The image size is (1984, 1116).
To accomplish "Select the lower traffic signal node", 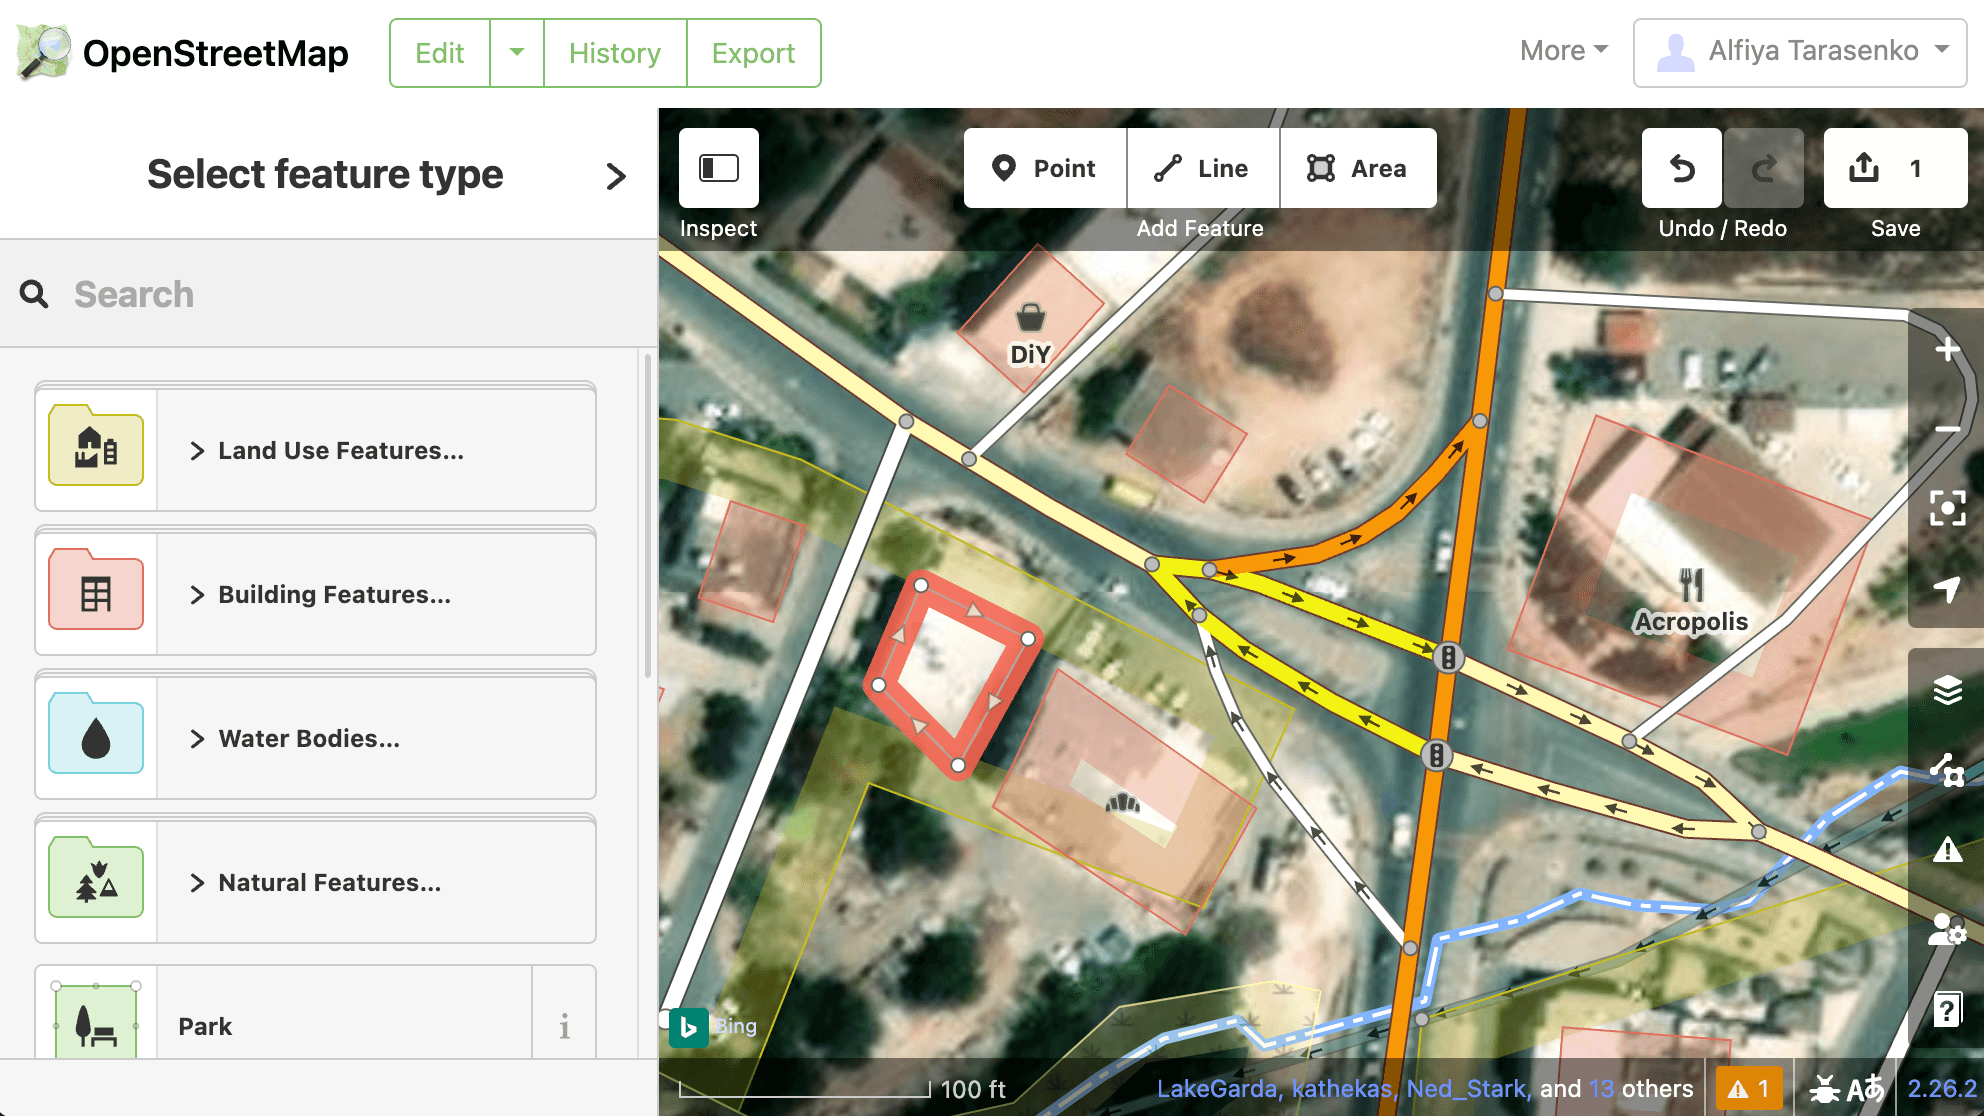I will 1436,754.
